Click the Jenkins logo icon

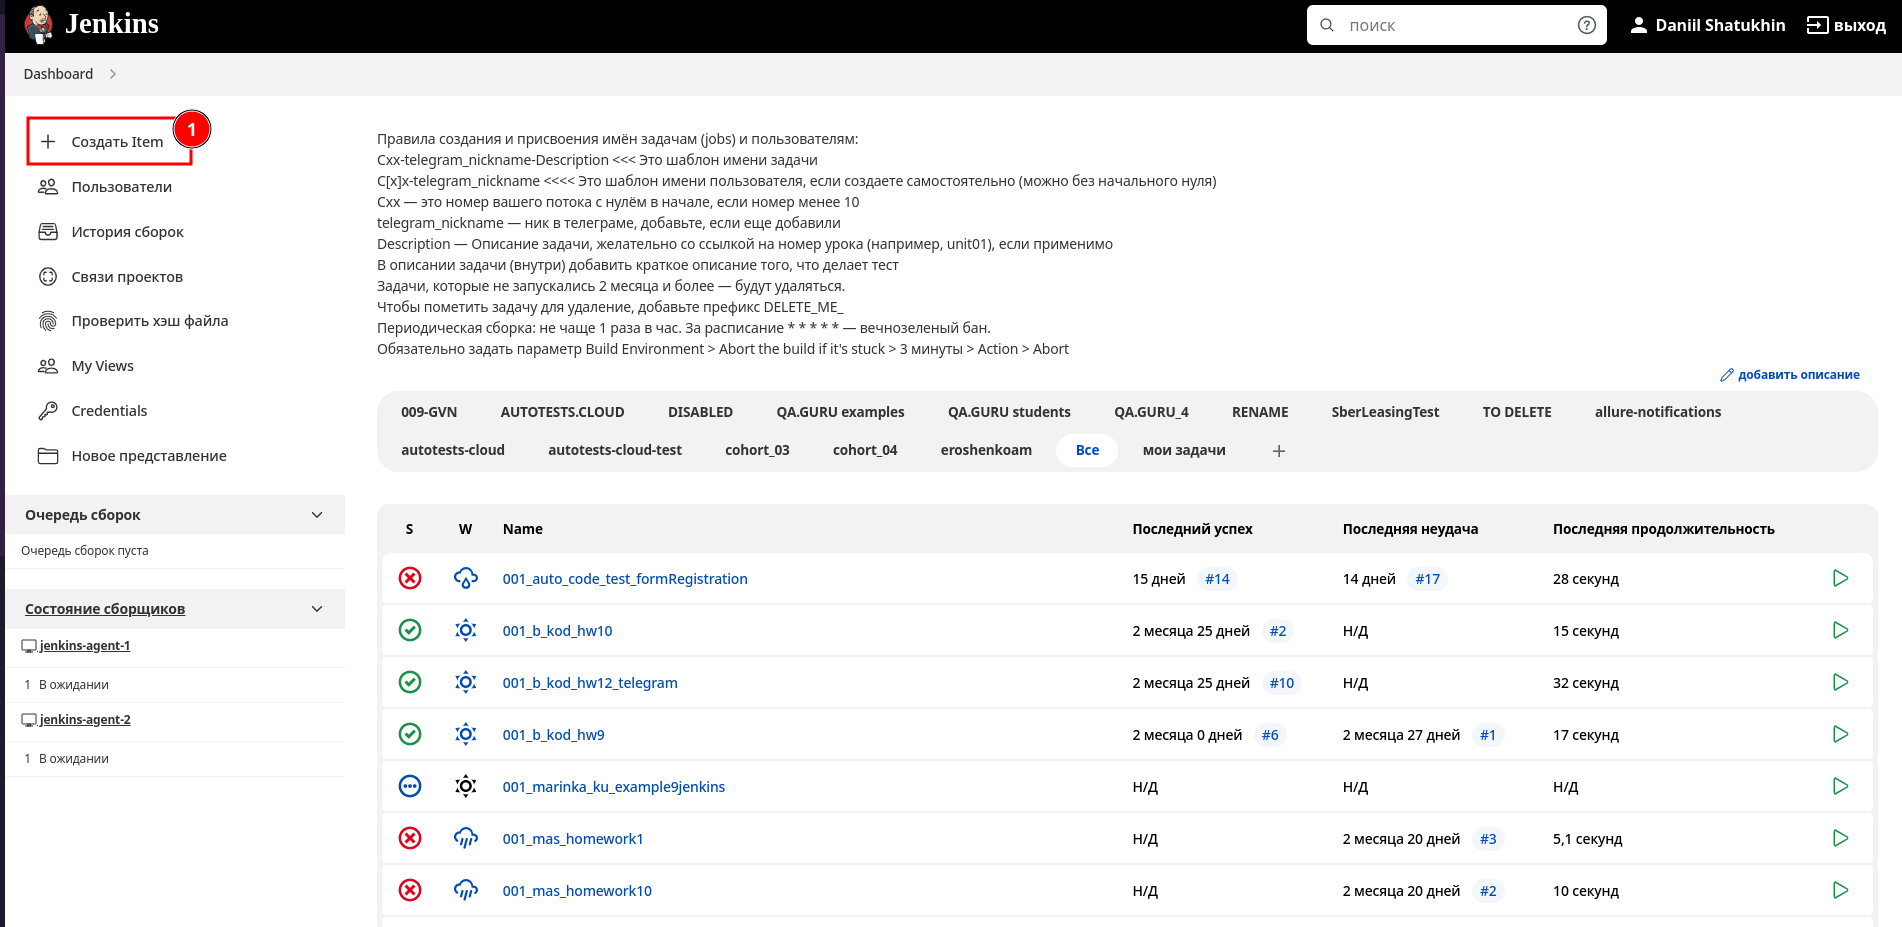tap(39, 24)
